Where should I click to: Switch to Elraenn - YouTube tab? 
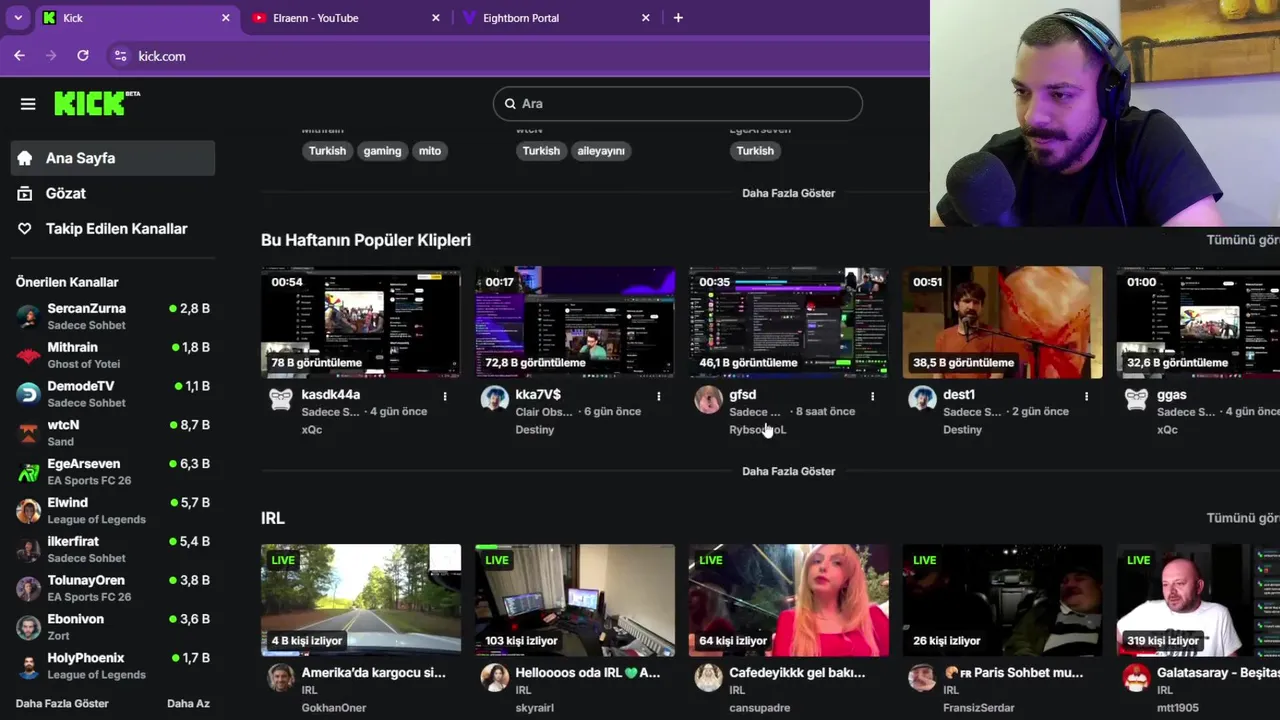346,18
